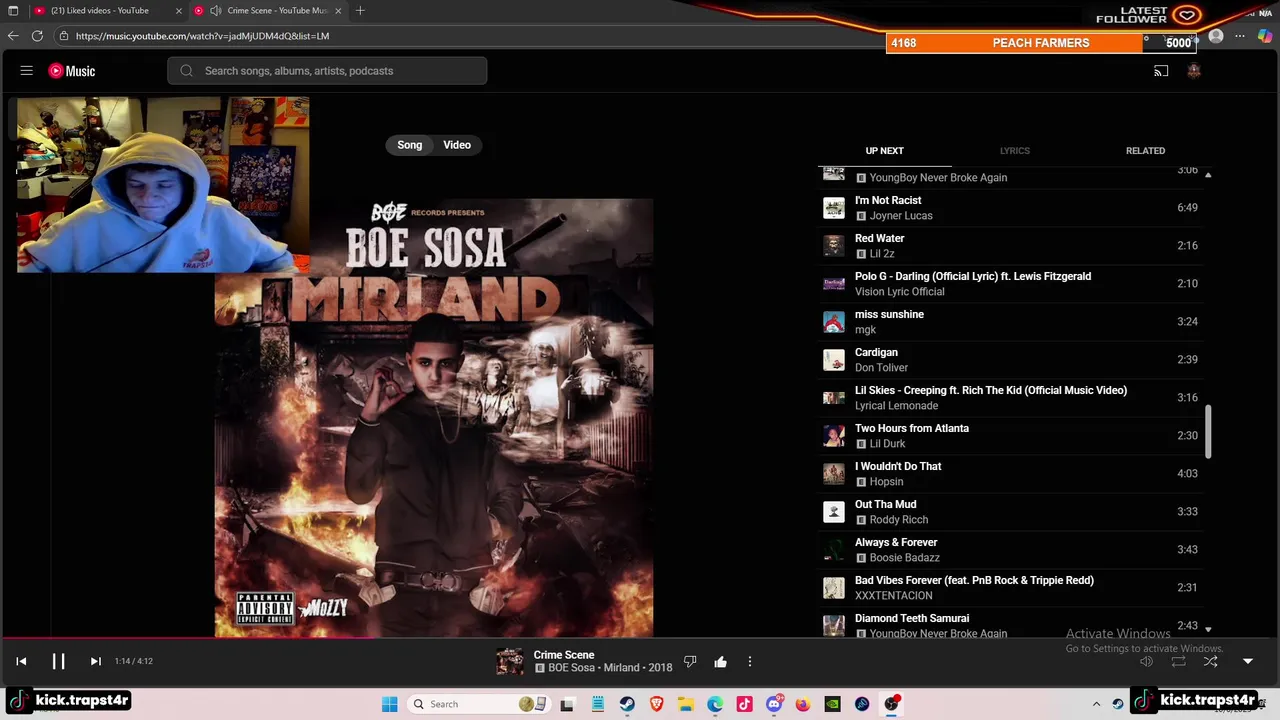Viewport: 1280px width, 720px height.
Task: Open the three-dot menu for Crime Scene
Action: [x=750, y=661]
